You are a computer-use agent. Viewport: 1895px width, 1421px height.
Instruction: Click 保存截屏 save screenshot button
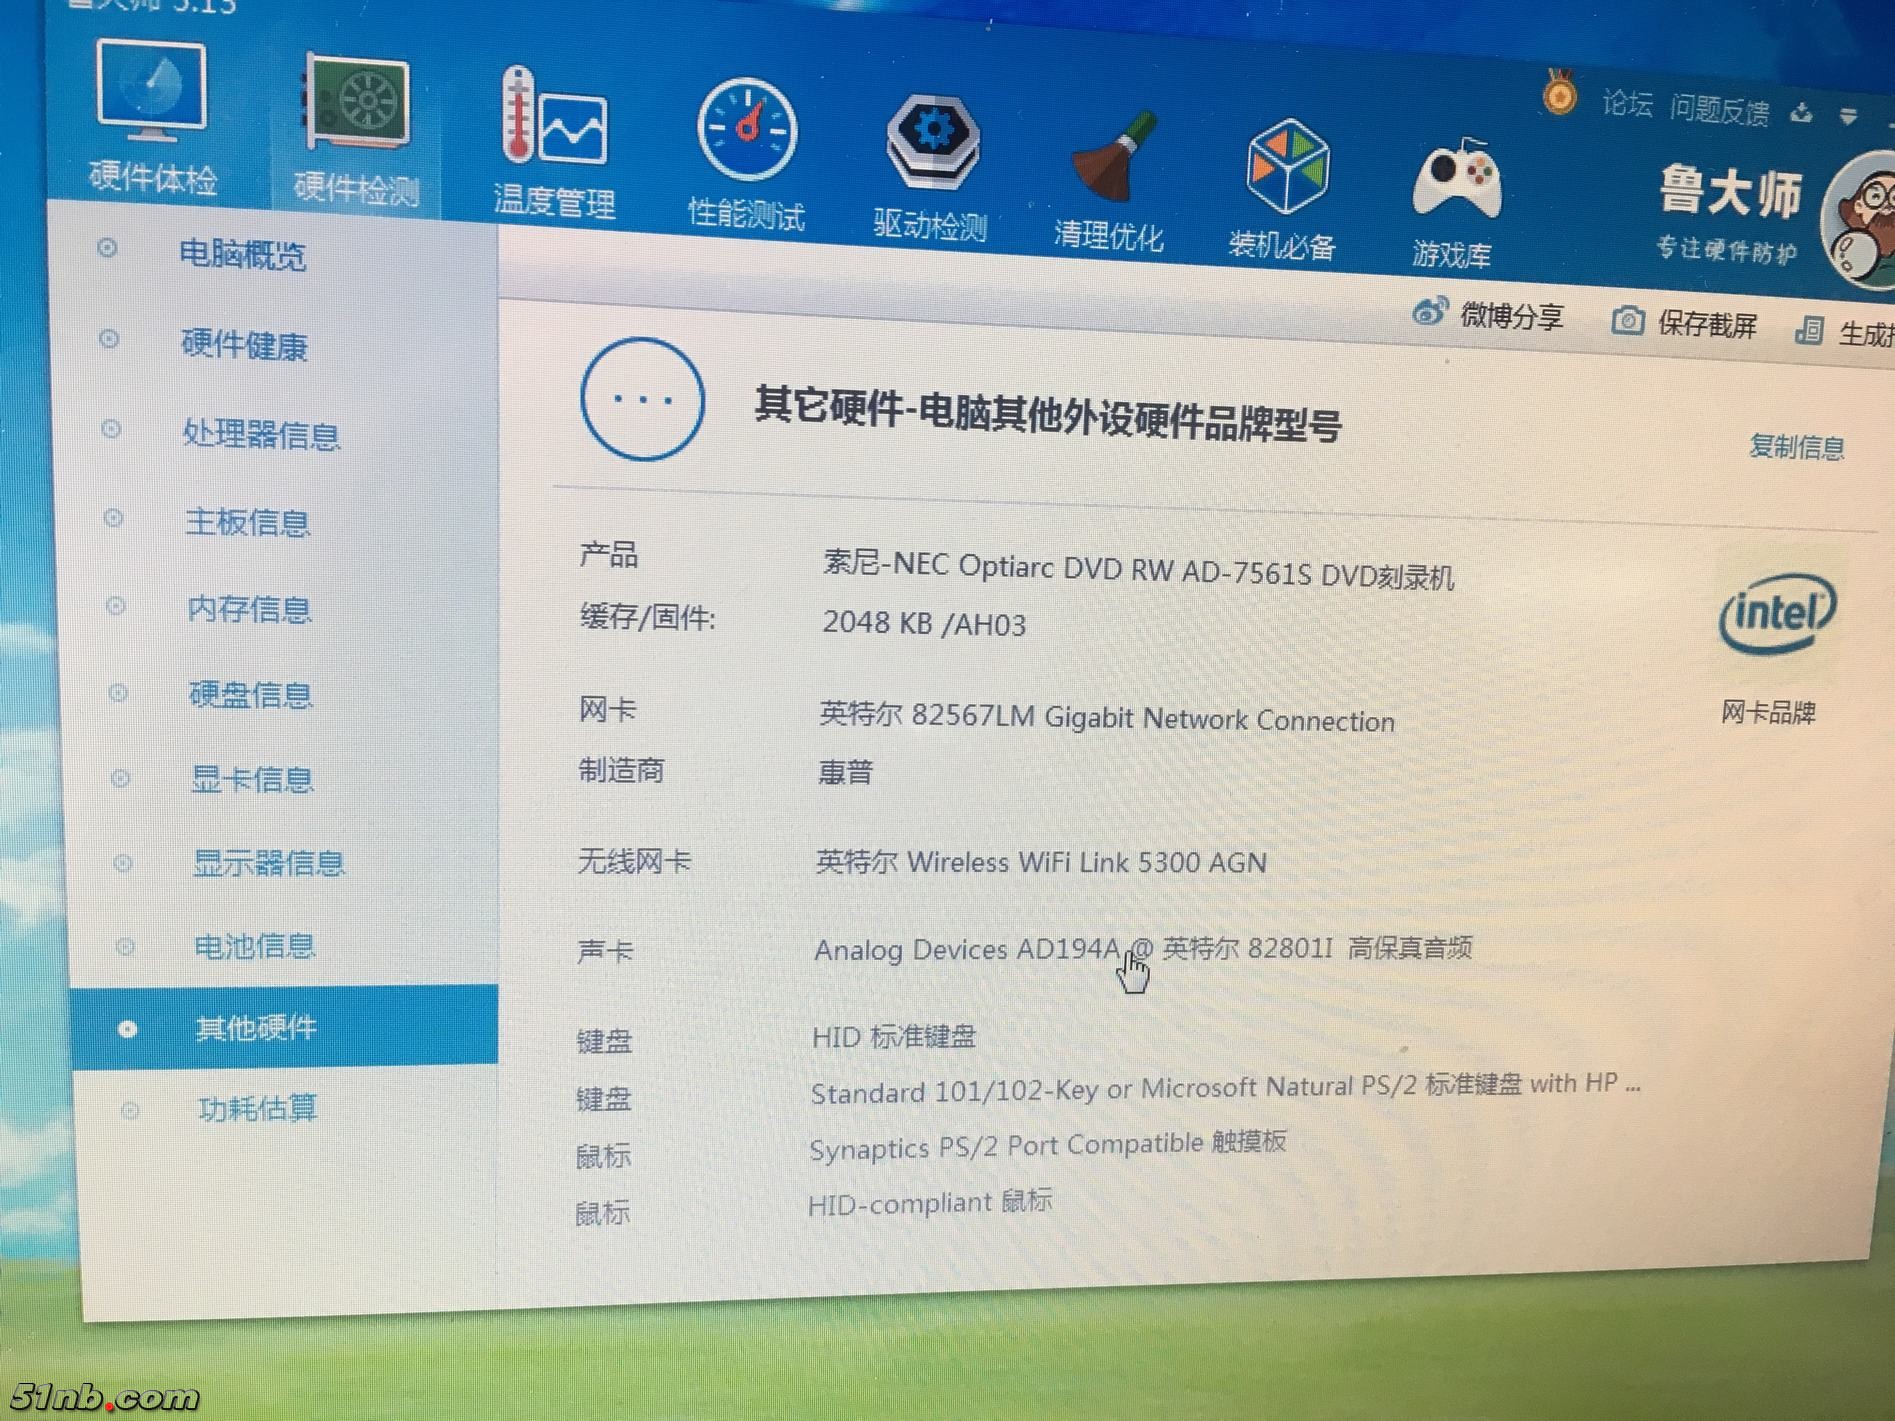point(1686,324)
